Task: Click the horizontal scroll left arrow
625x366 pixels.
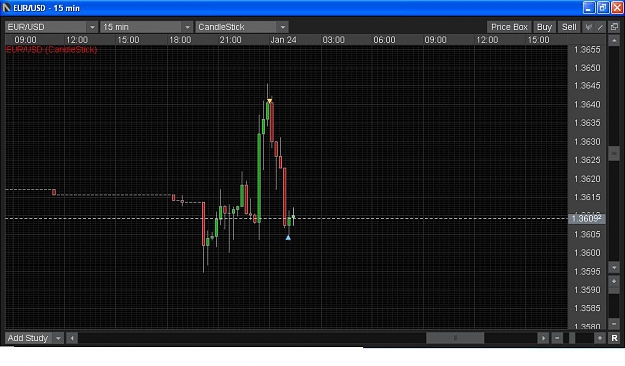Action: (72, 338)
